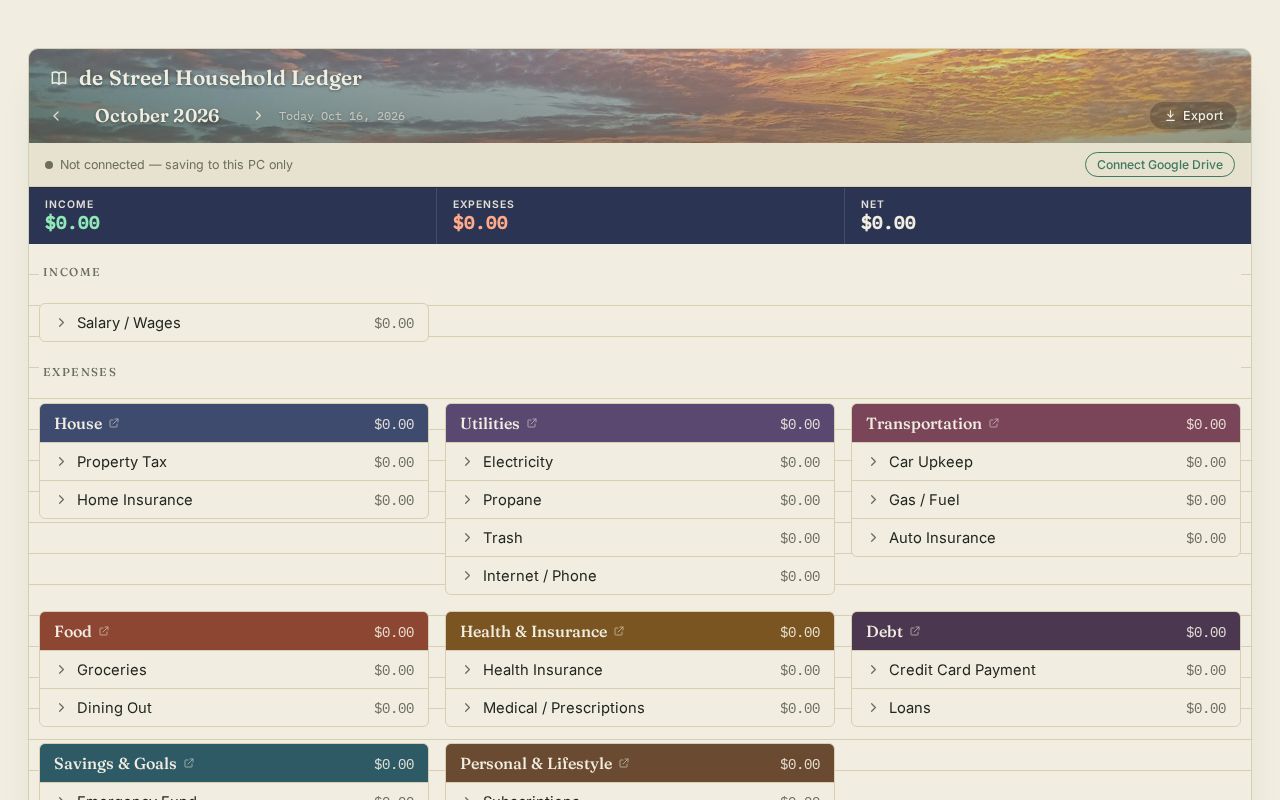The image size is (1280, 800).
Task: Expand the Loans row
Action: [x=1046, y=708]
